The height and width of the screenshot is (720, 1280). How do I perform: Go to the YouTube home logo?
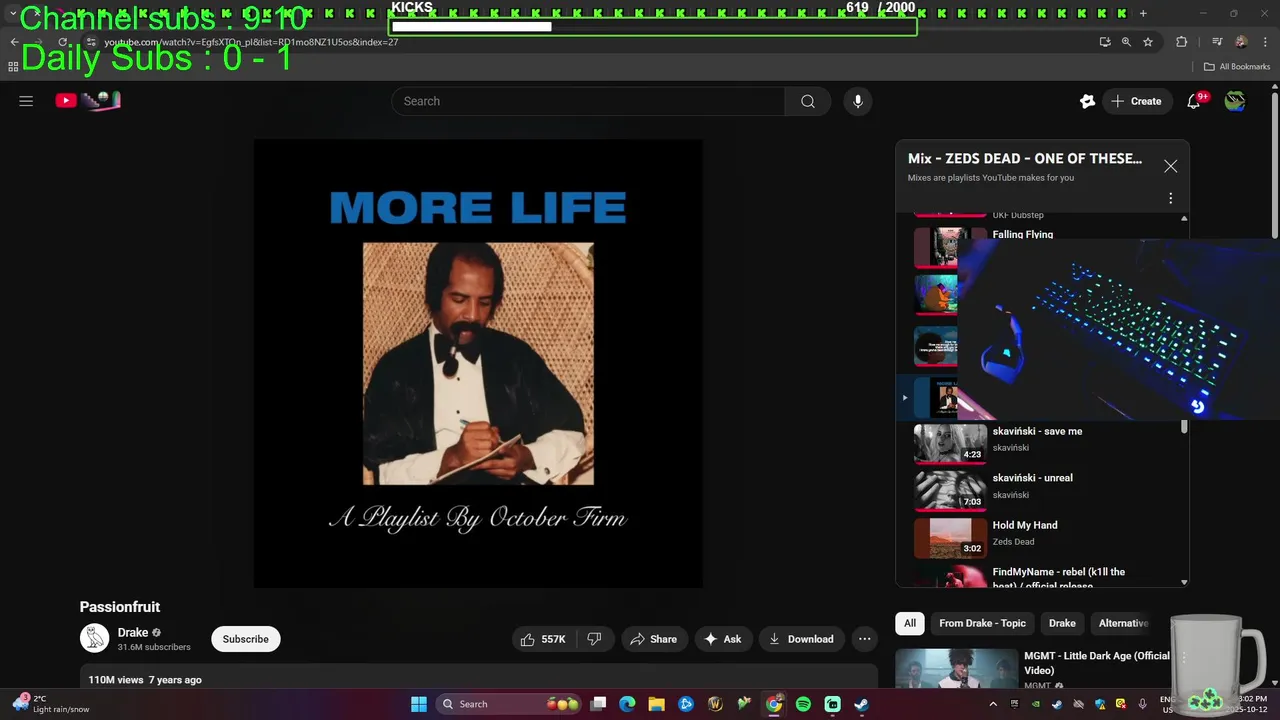point(88,100)
